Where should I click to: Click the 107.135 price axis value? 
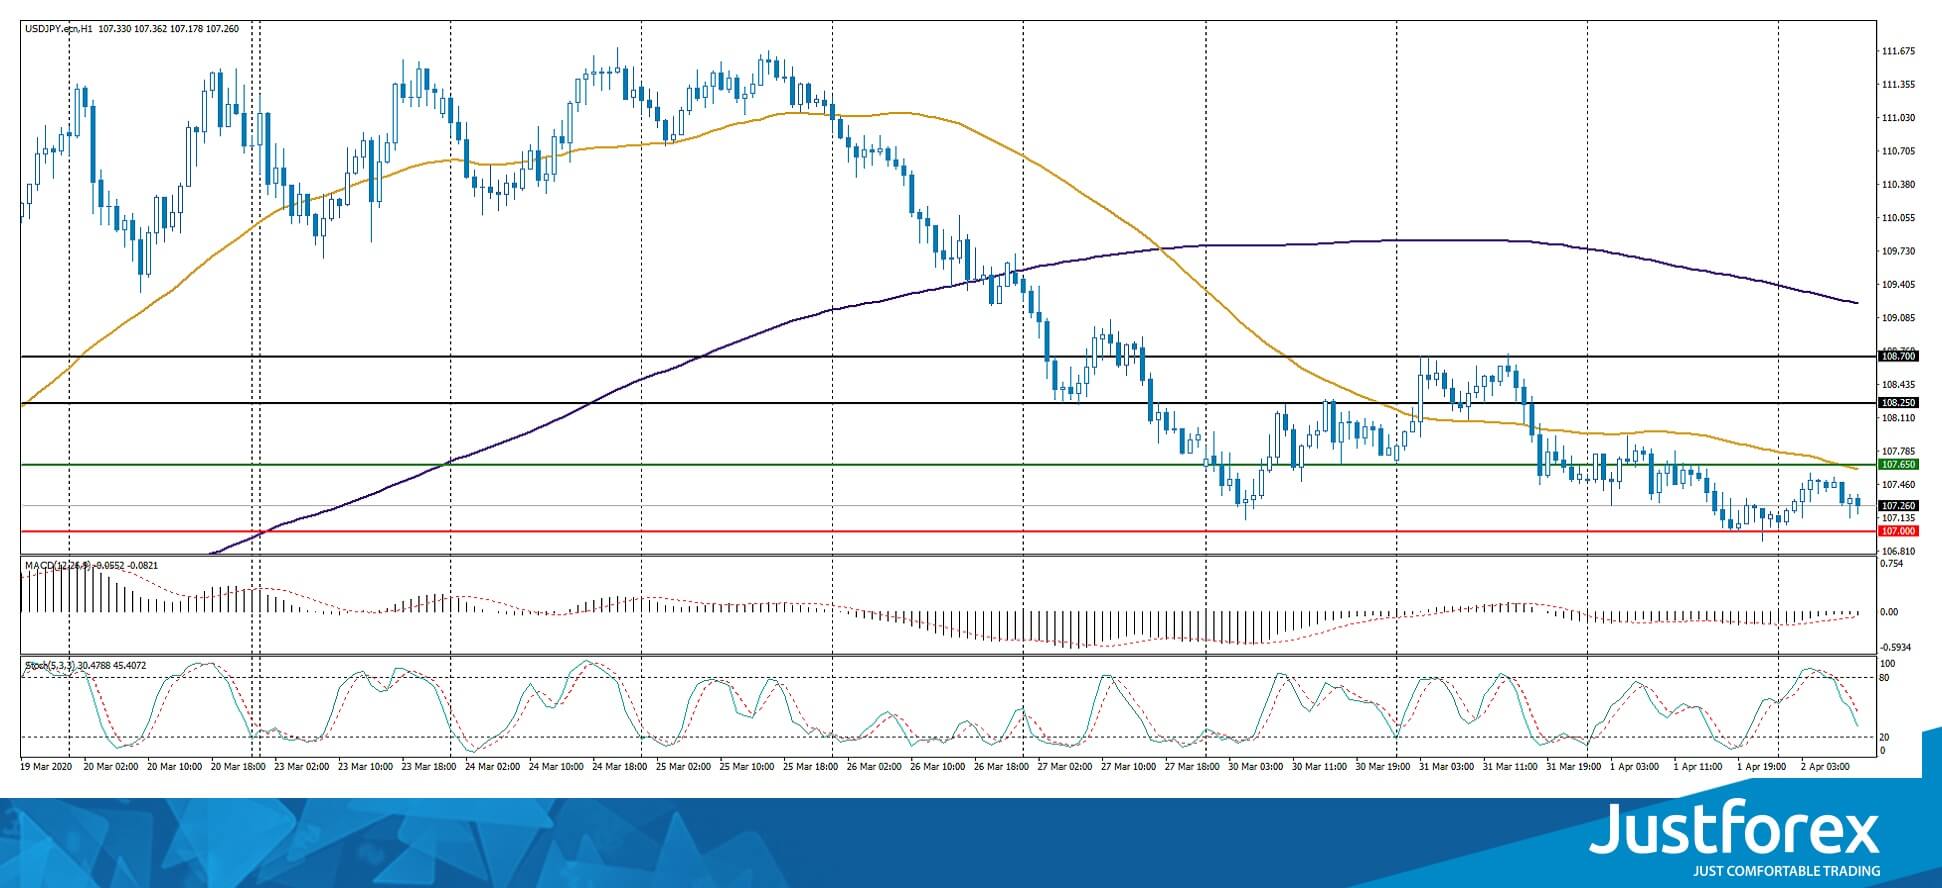(1898, 518)
